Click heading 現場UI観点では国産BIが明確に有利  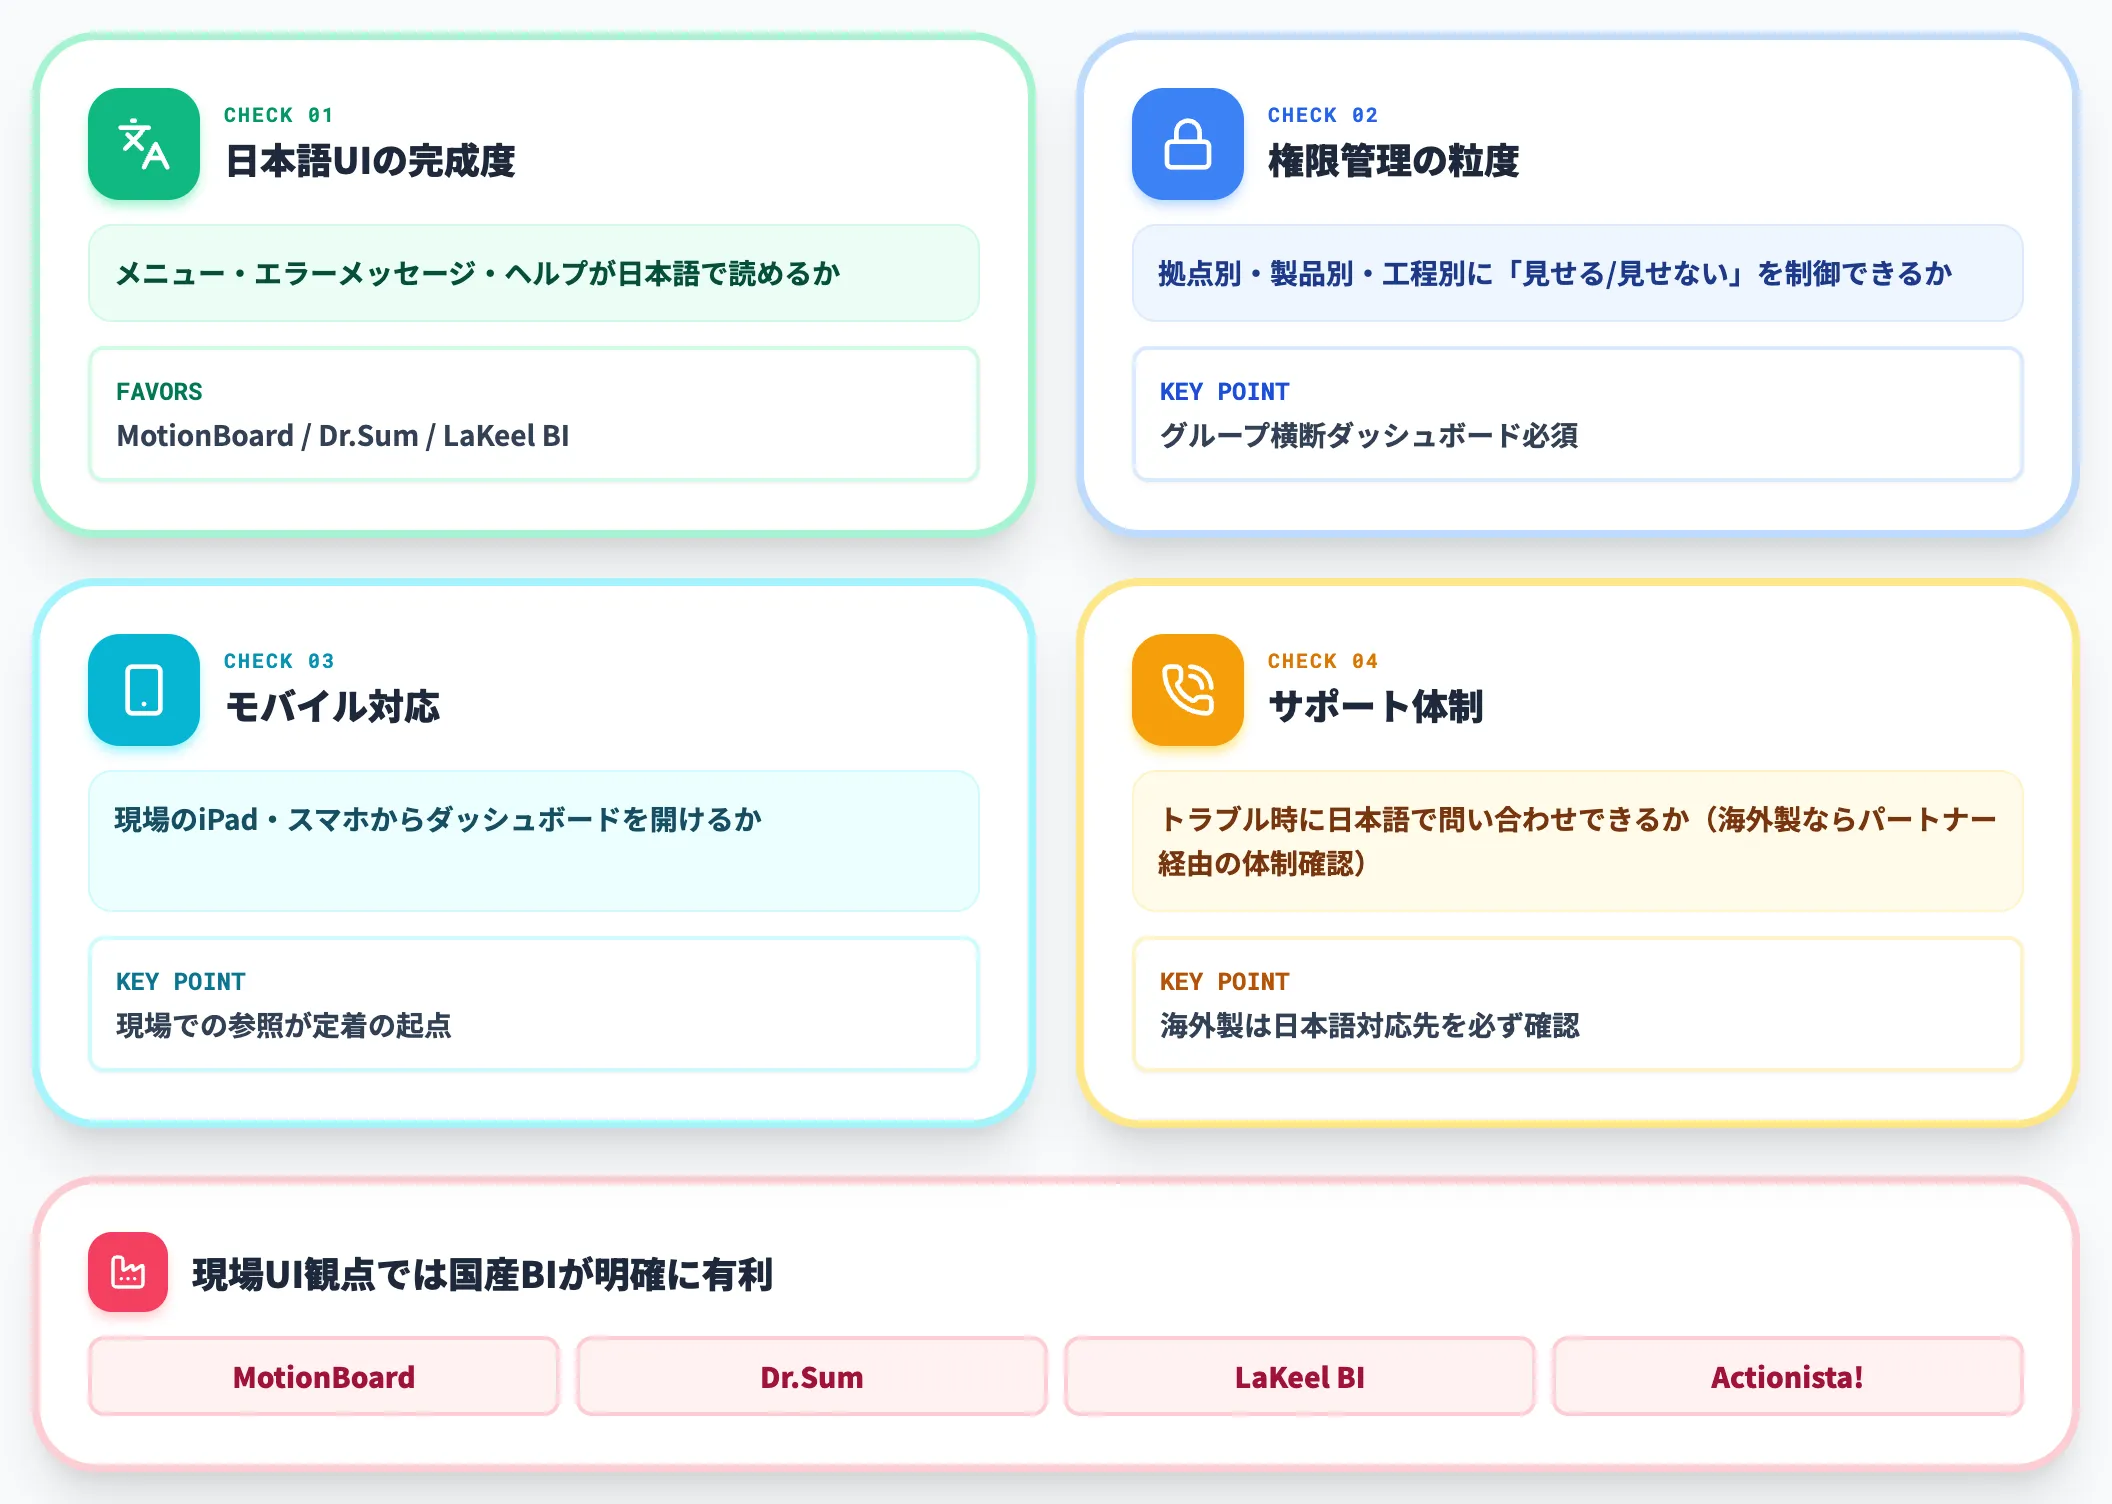(482, 1275)
